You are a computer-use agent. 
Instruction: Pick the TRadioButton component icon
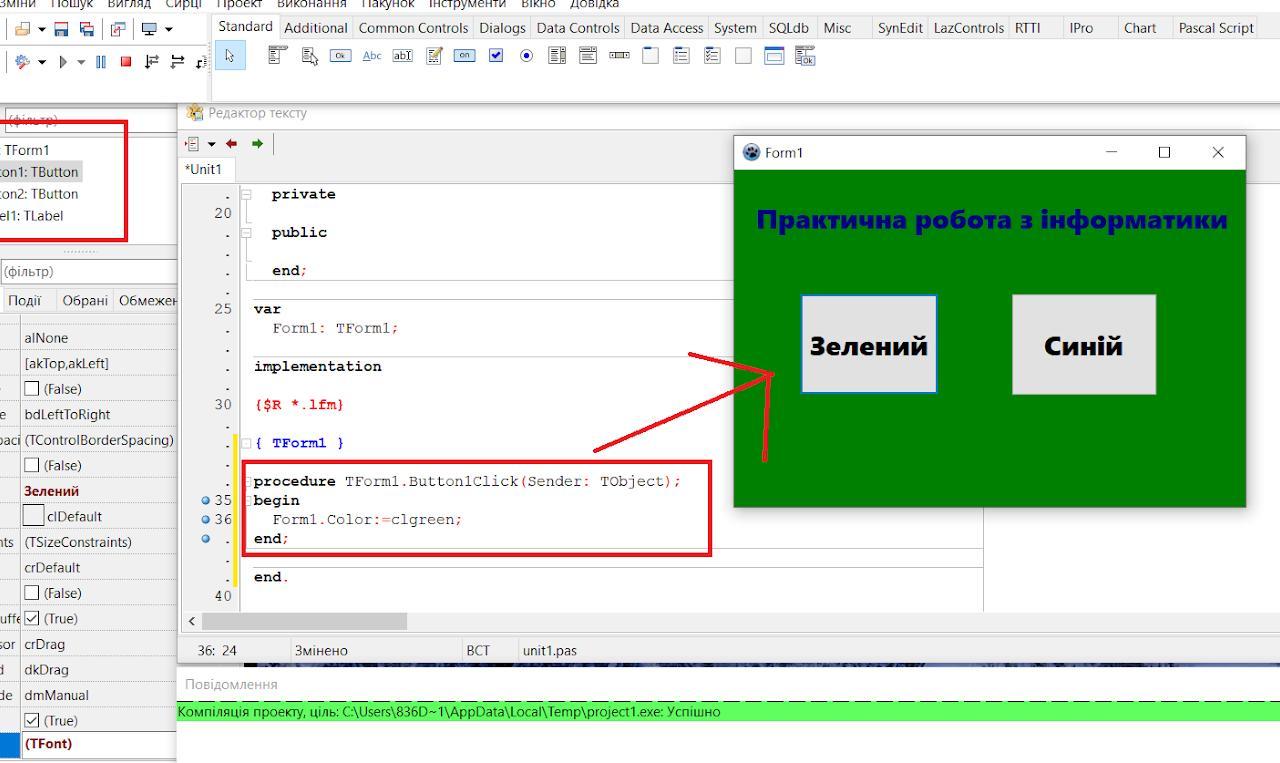tap(526, 56)
